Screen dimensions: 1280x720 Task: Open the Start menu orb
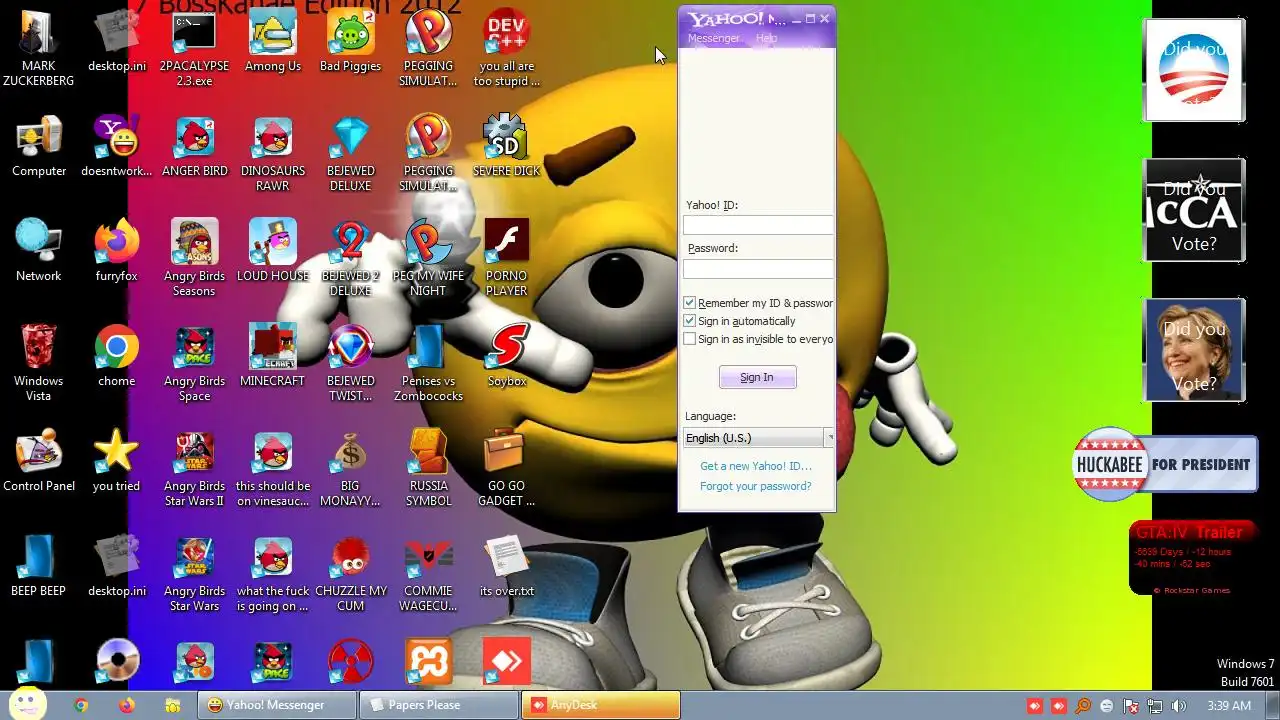tap(27, 704)
